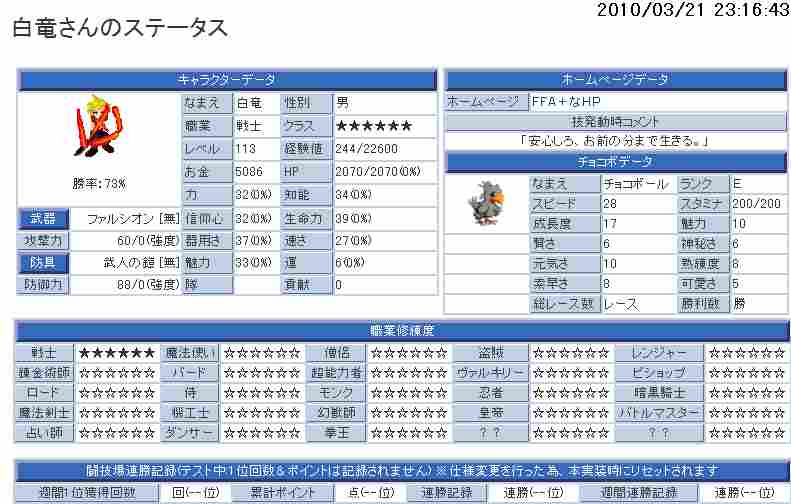The width and height of the screenshot is (791, 504).
Task: Click the ビショップ job label
Action: tap(659, 373)
